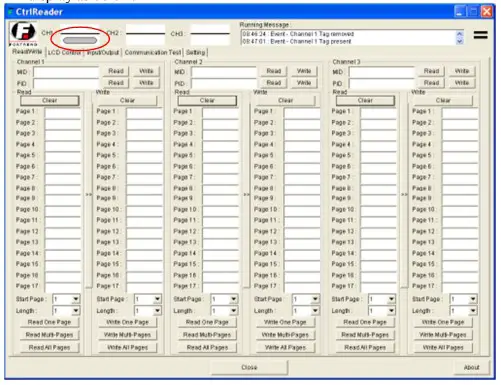Click the Fortrend F logo icon
Screen dimensions: 501x385
coord(23,33)
